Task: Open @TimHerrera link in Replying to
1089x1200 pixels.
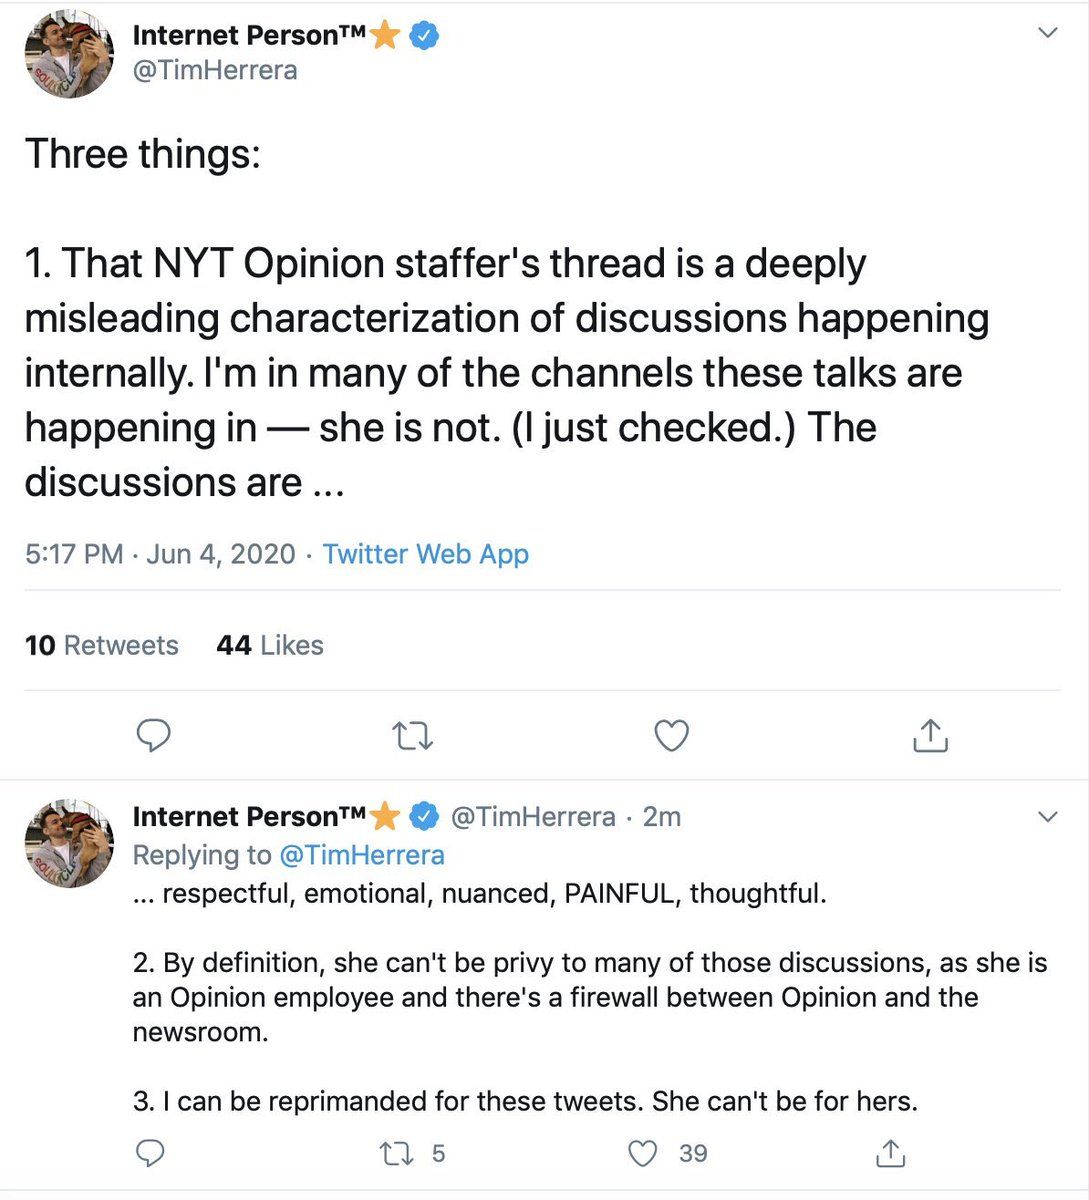Action: pos(361,855)
